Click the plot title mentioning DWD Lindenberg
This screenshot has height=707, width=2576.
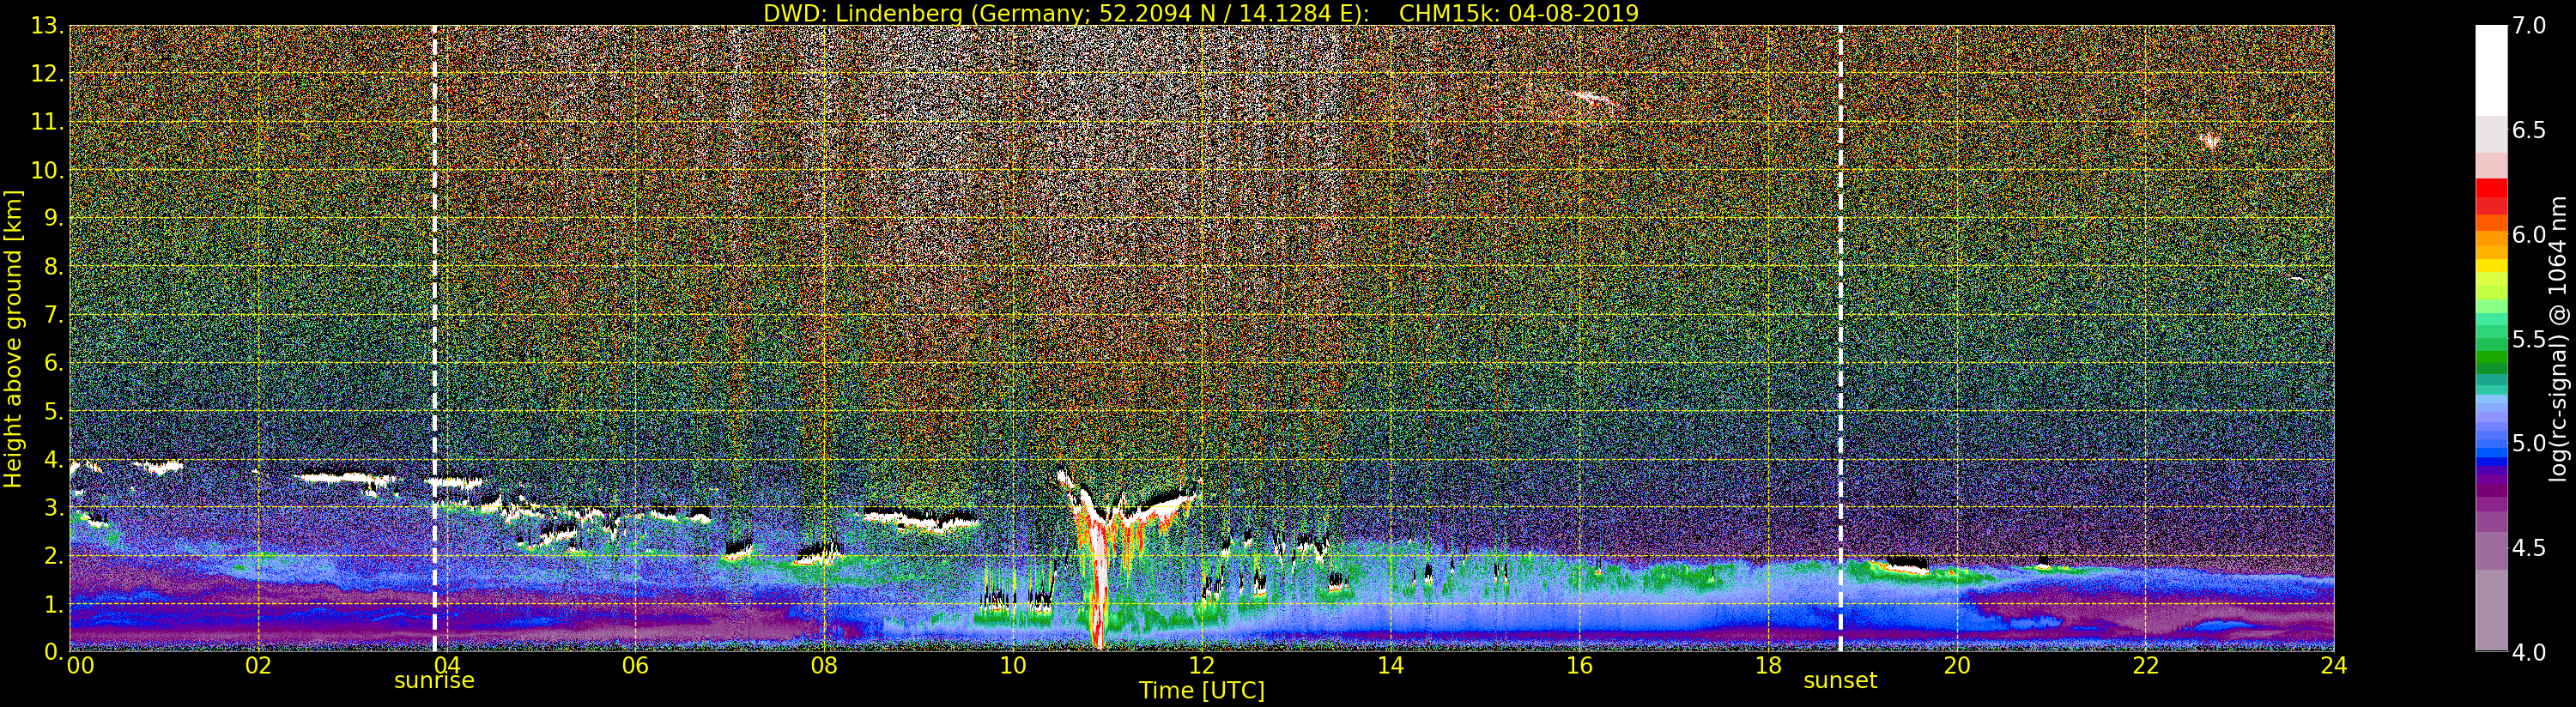click(x=1200, y=13)
